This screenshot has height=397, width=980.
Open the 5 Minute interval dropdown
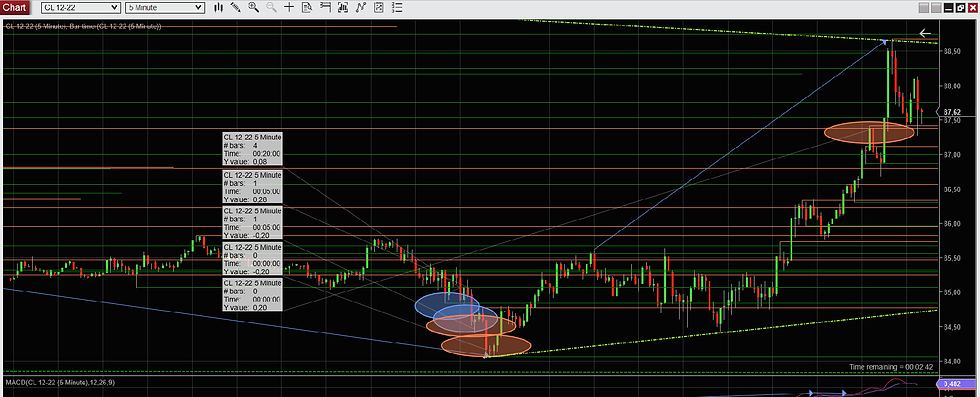[x=164, y=8]
